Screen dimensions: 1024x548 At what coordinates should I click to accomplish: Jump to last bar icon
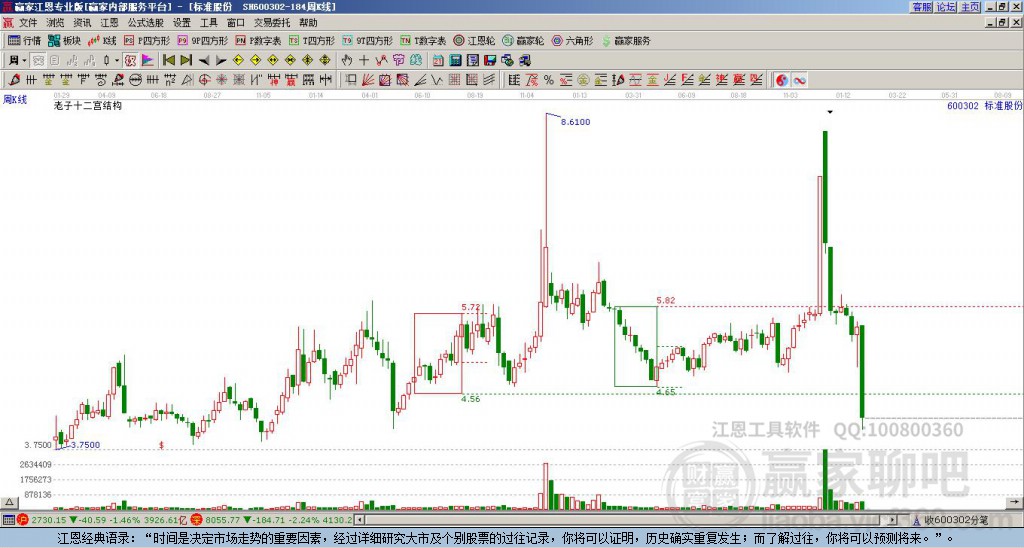(186, 61)
